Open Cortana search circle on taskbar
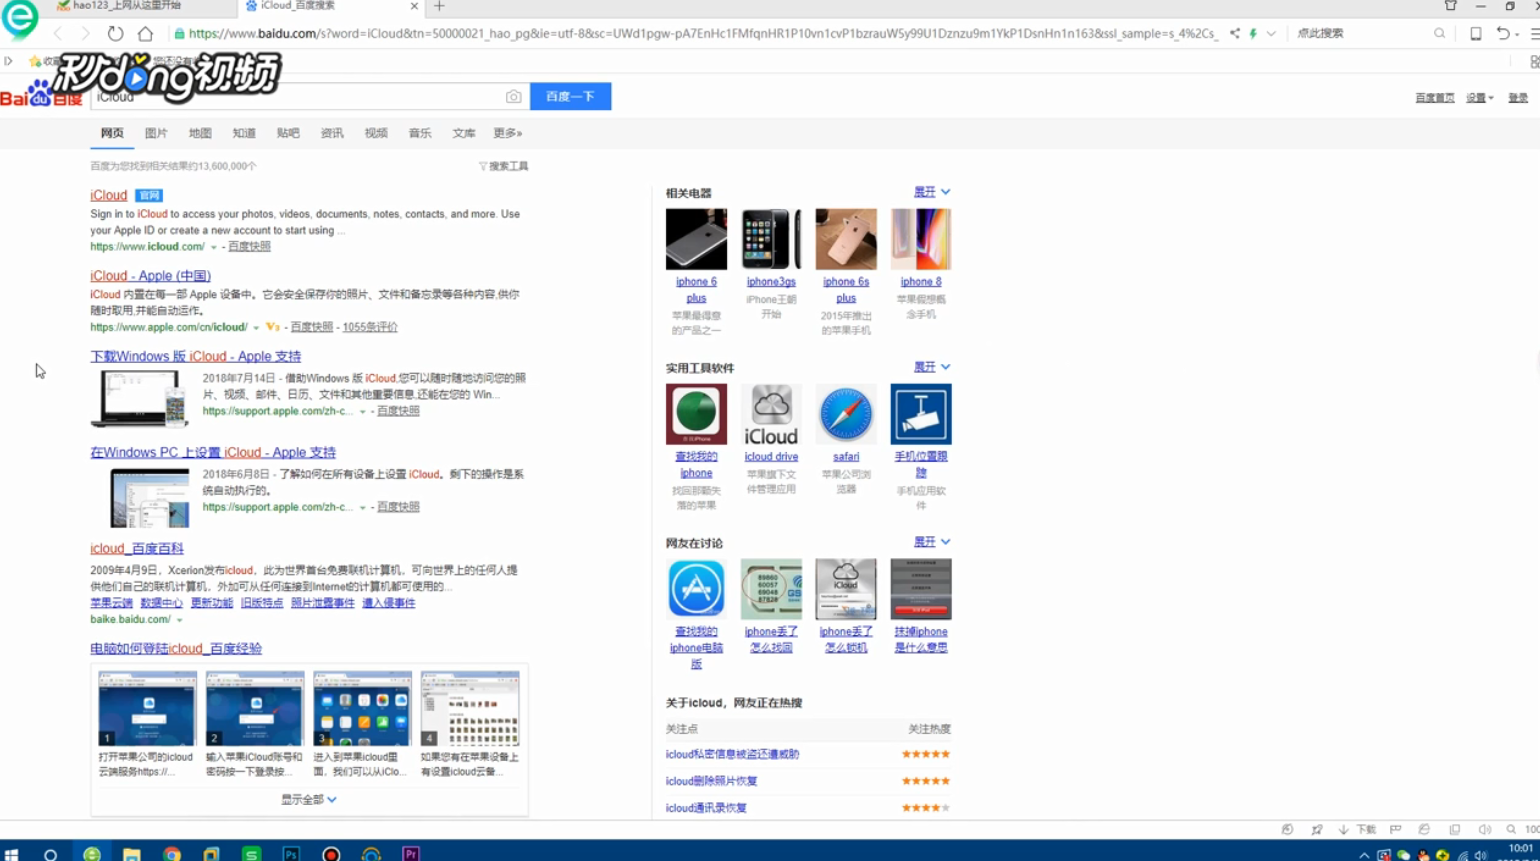Screen dimensions: 1540x861 [x=50, y=854]
